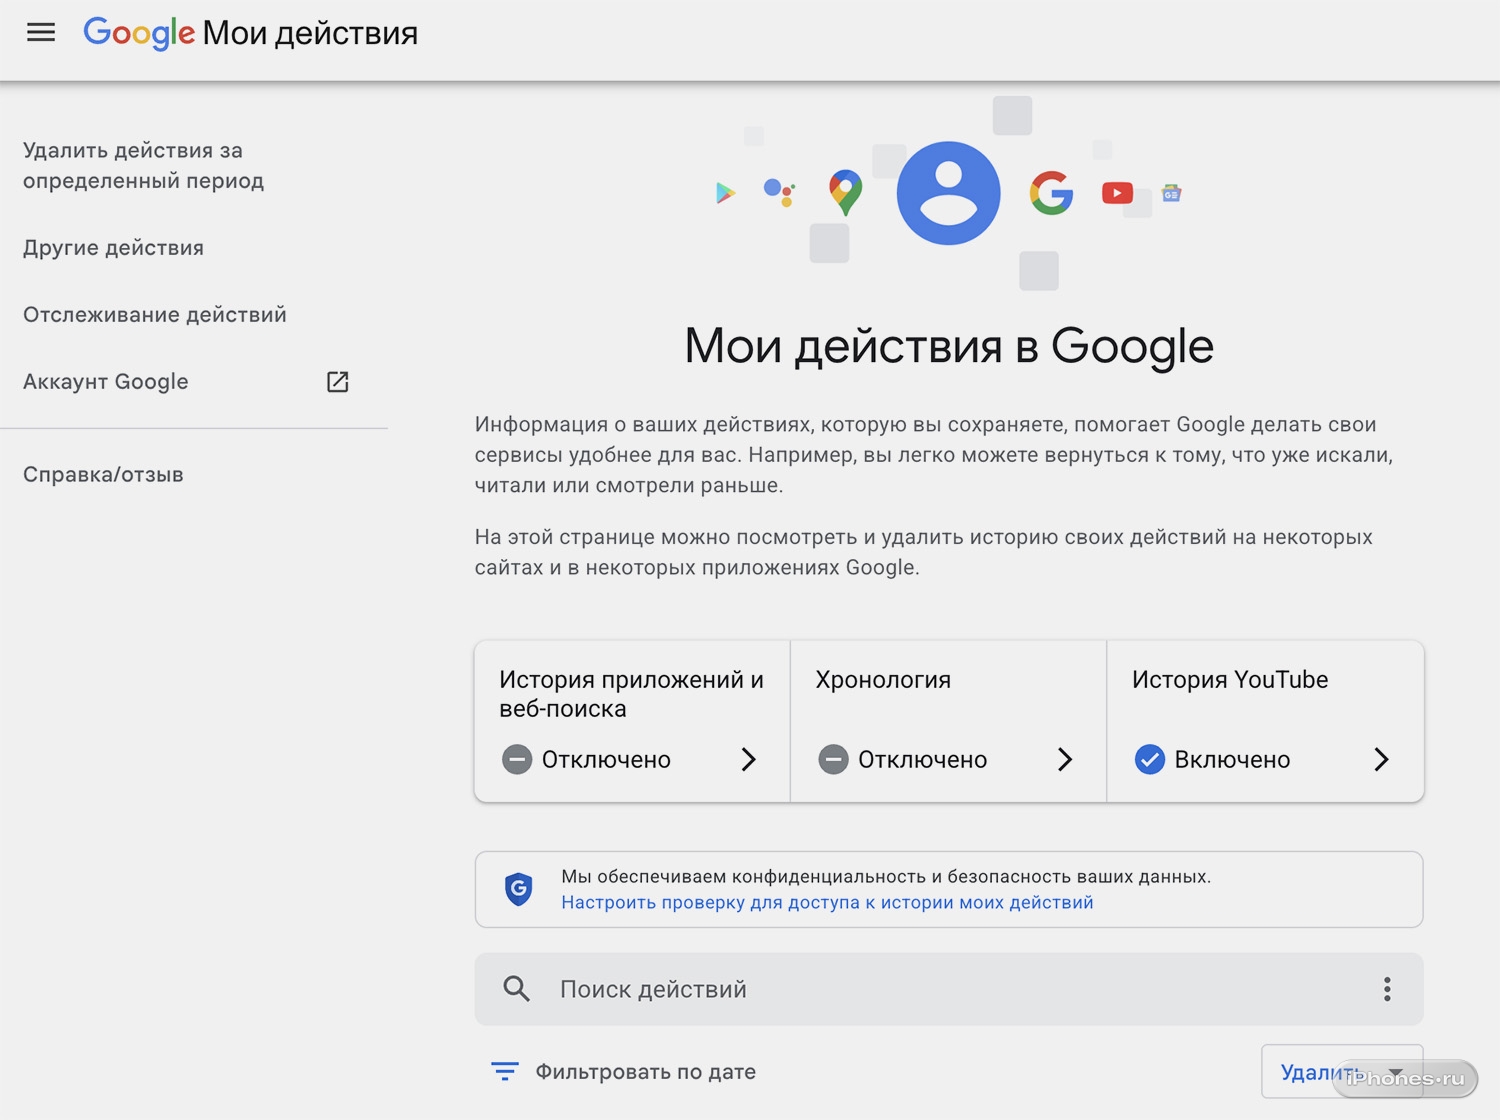The image size is (1500, 1120).
Task: Click the Мои действия header title
Action: 310,33
